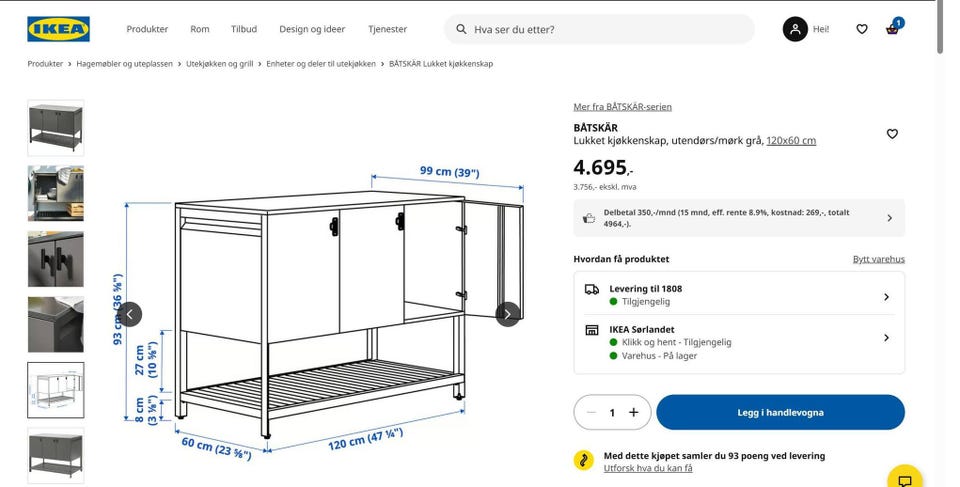
Task: Open the chat bubble icon
Action: [904, 480]
